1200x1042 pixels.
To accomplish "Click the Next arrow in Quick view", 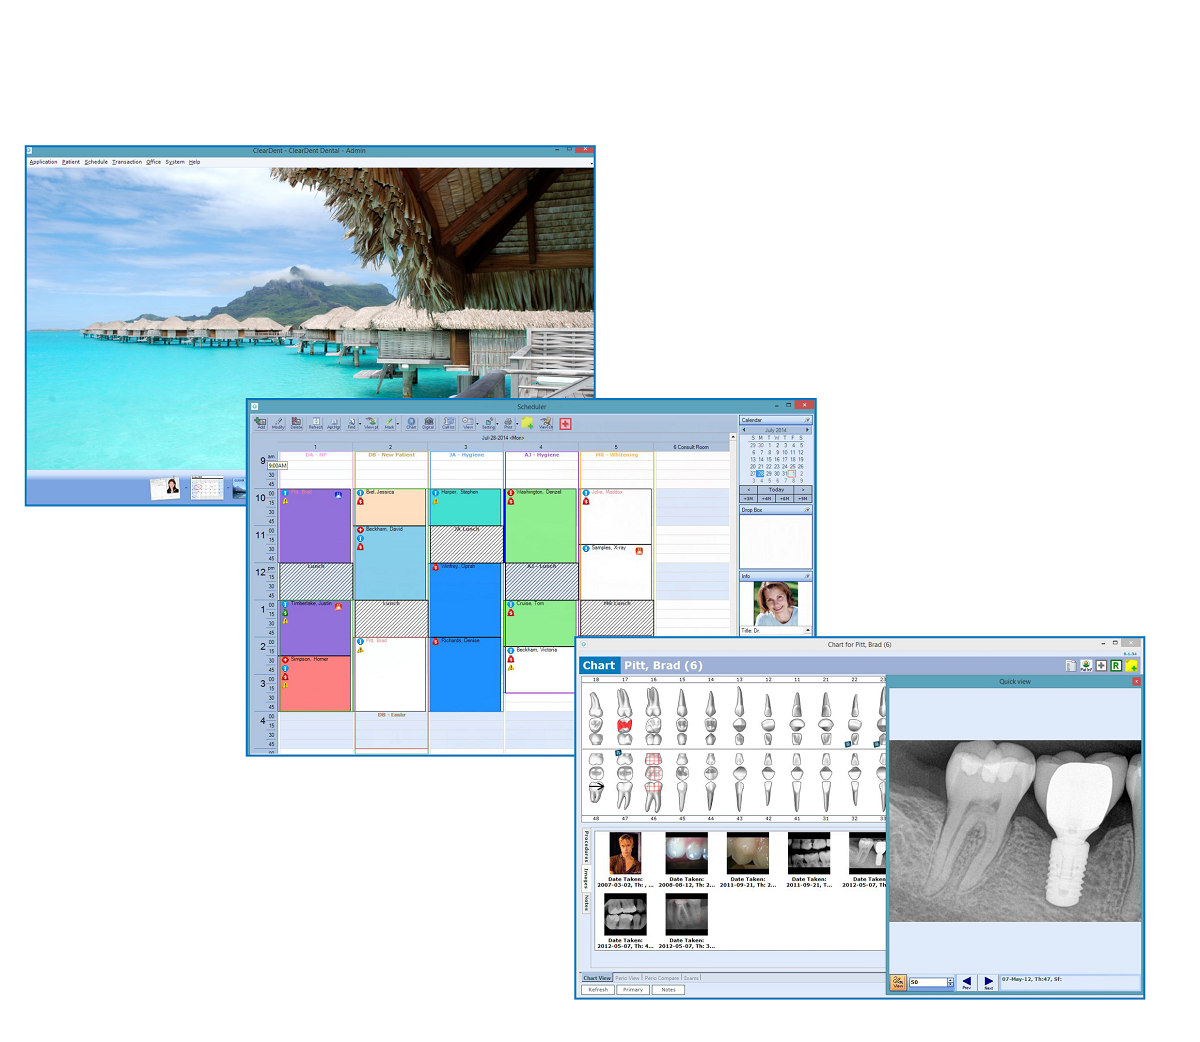I will point(988,983).
